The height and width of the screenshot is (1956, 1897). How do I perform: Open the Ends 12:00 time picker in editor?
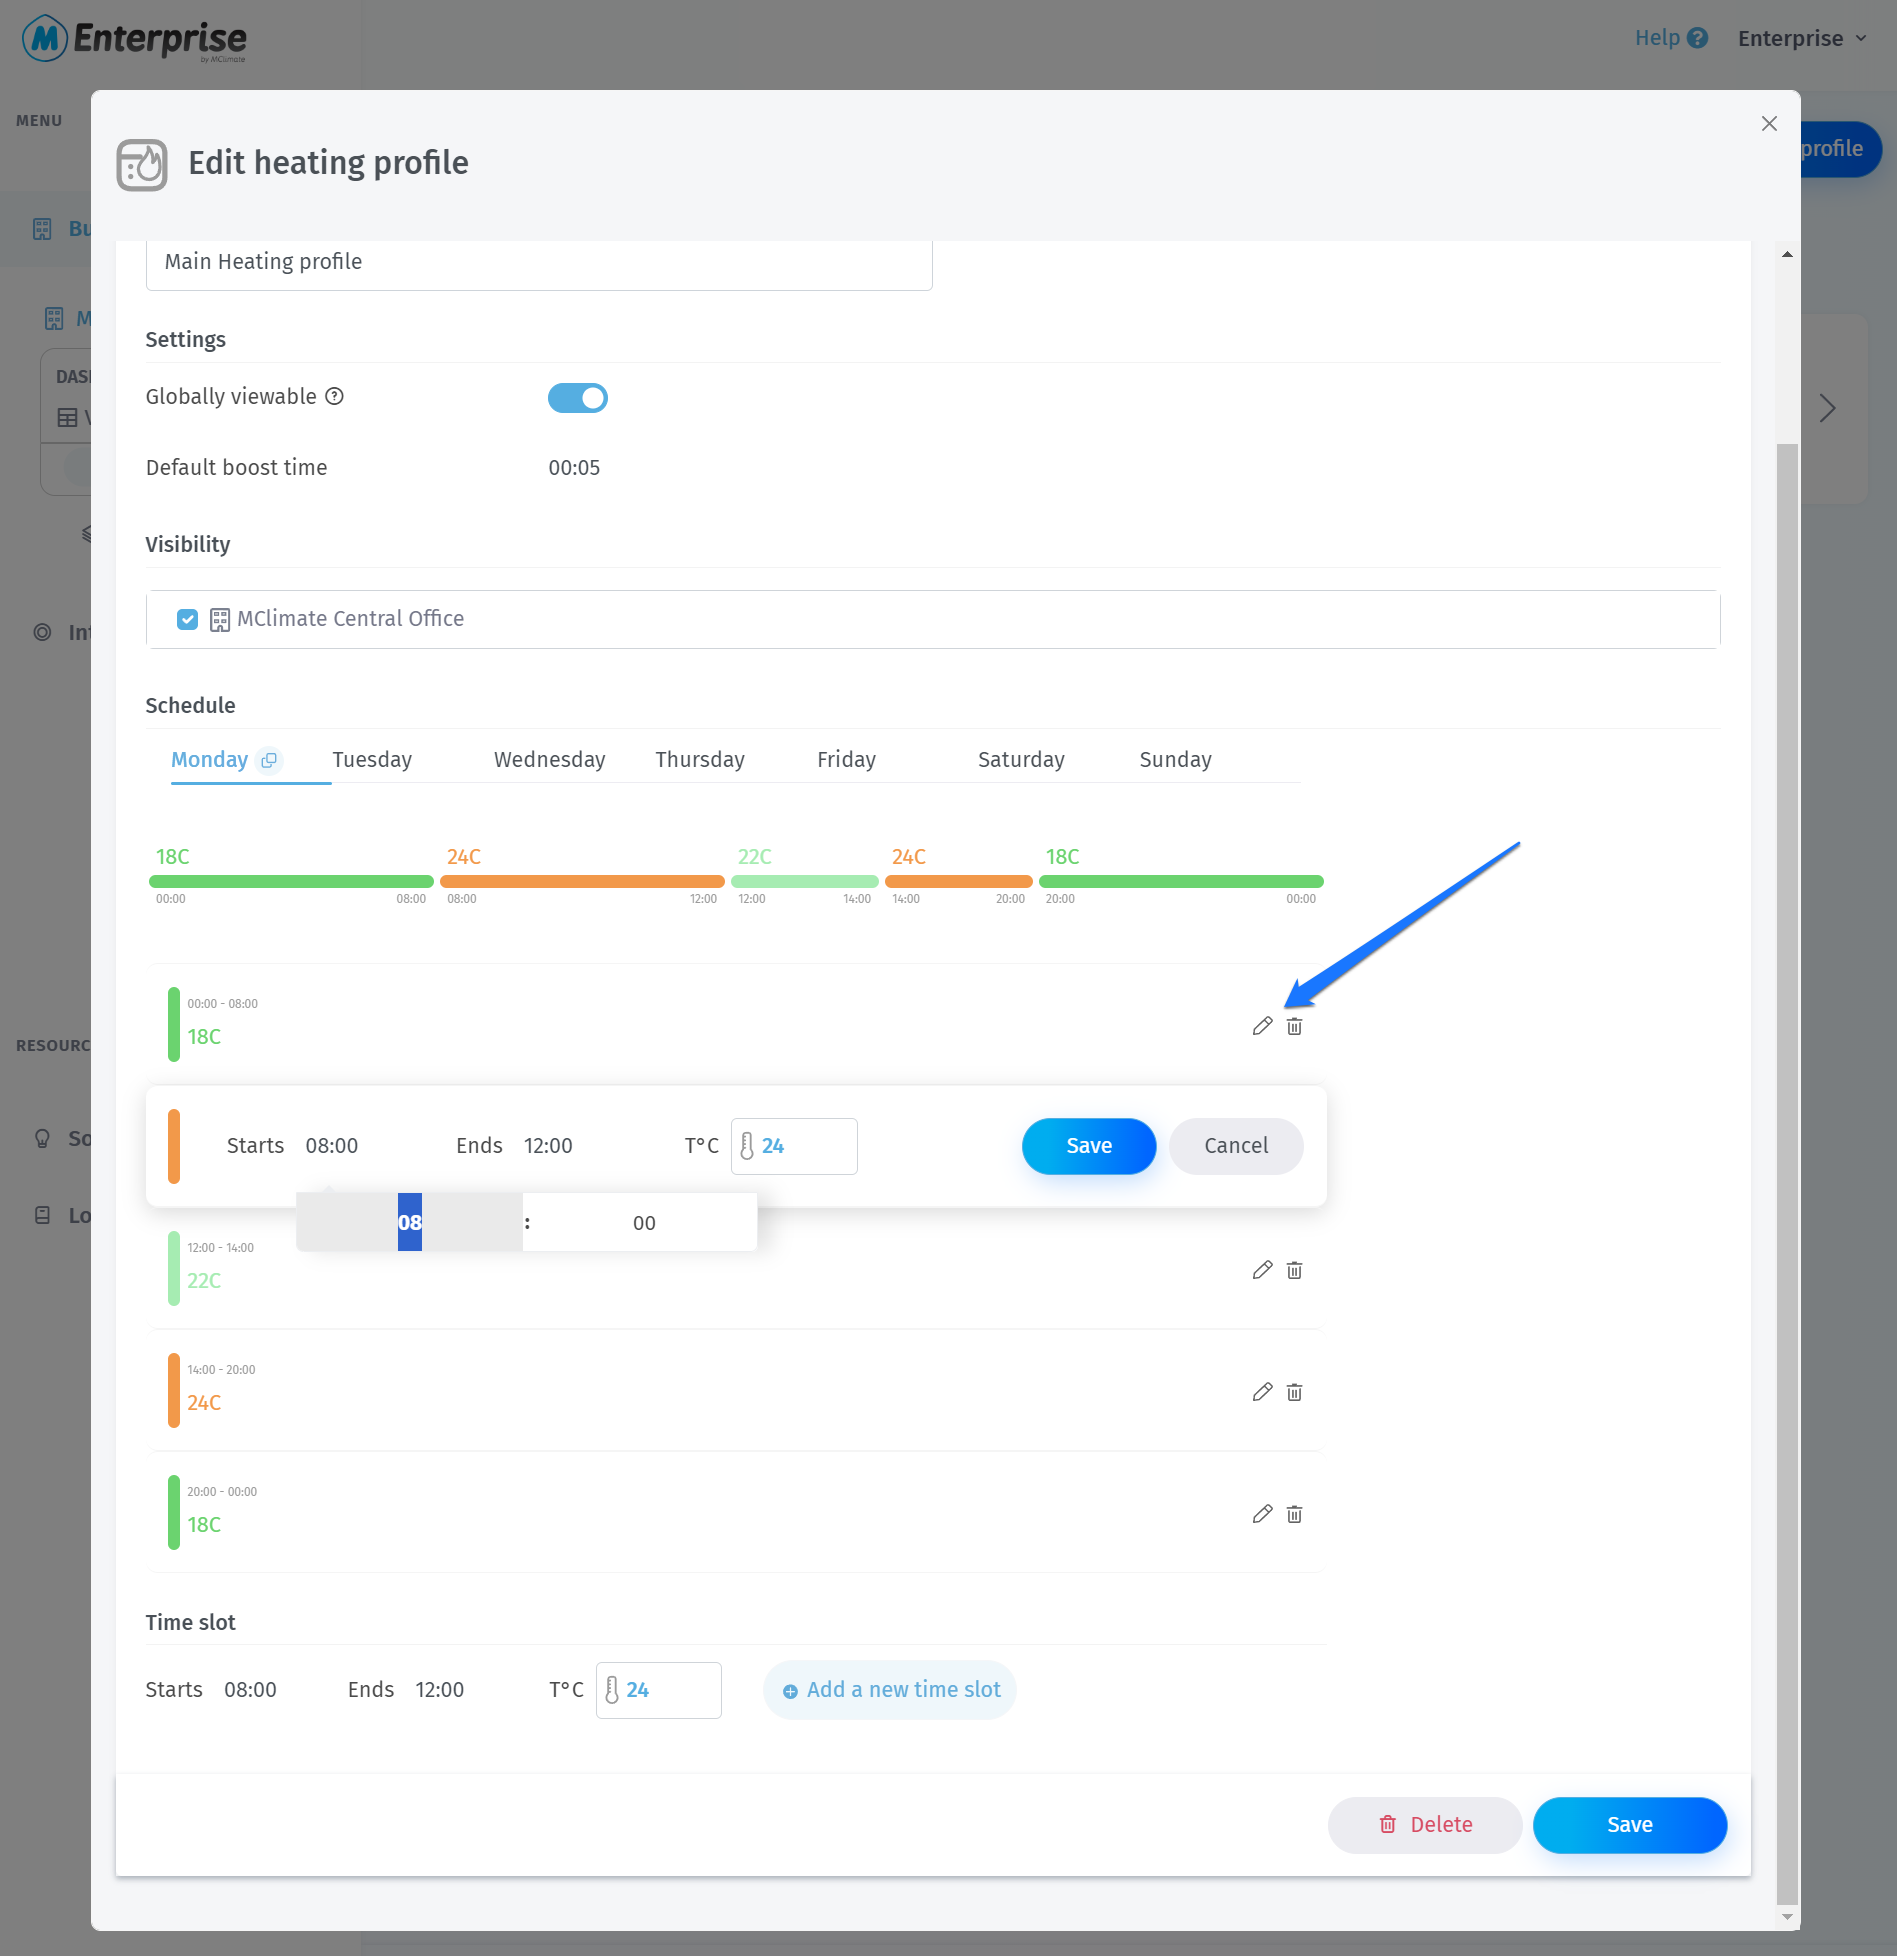pos(548,1146)
